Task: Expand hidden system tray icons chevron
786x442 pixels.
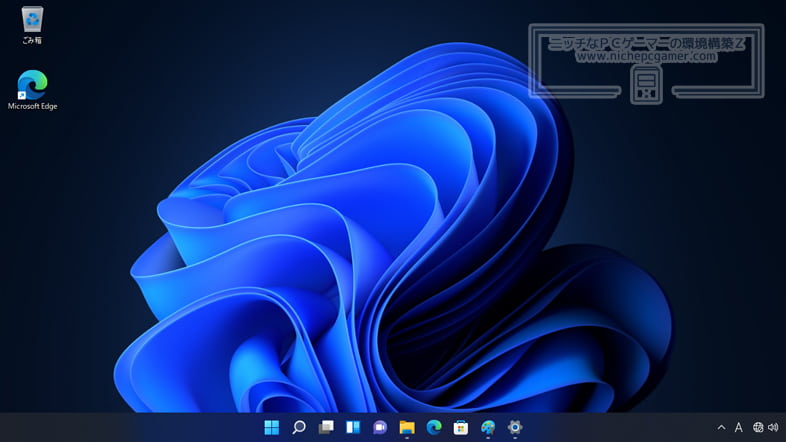Action: click(721, 427)
